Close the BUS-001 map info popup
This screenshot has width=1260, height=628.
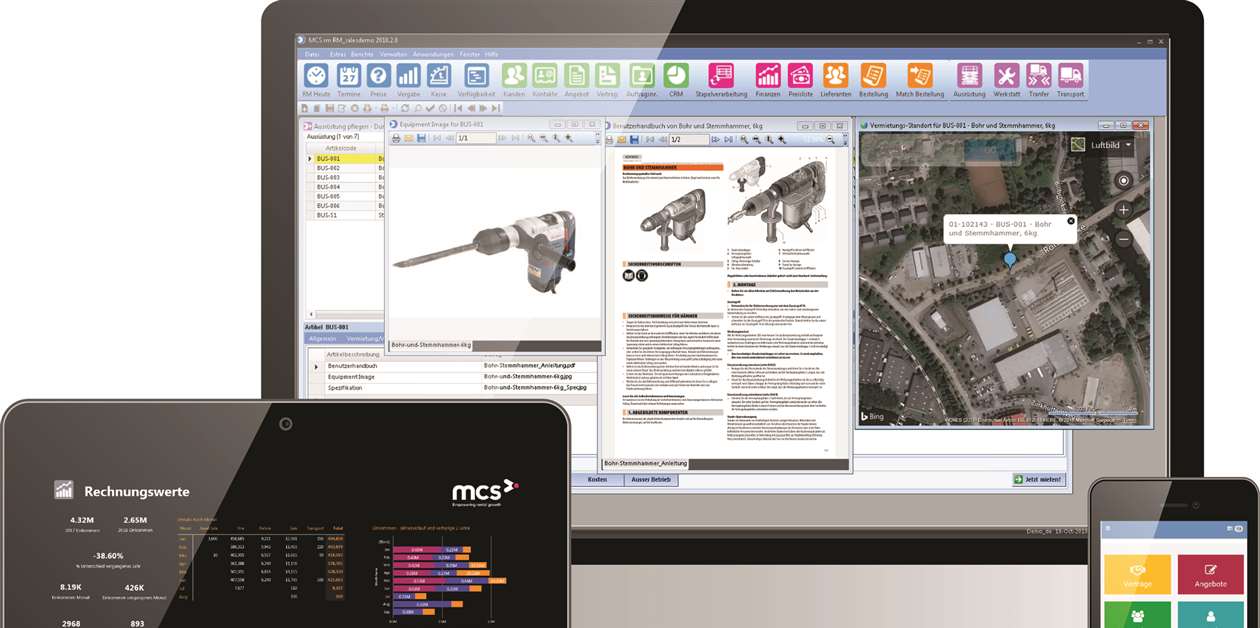[1071, 221]
